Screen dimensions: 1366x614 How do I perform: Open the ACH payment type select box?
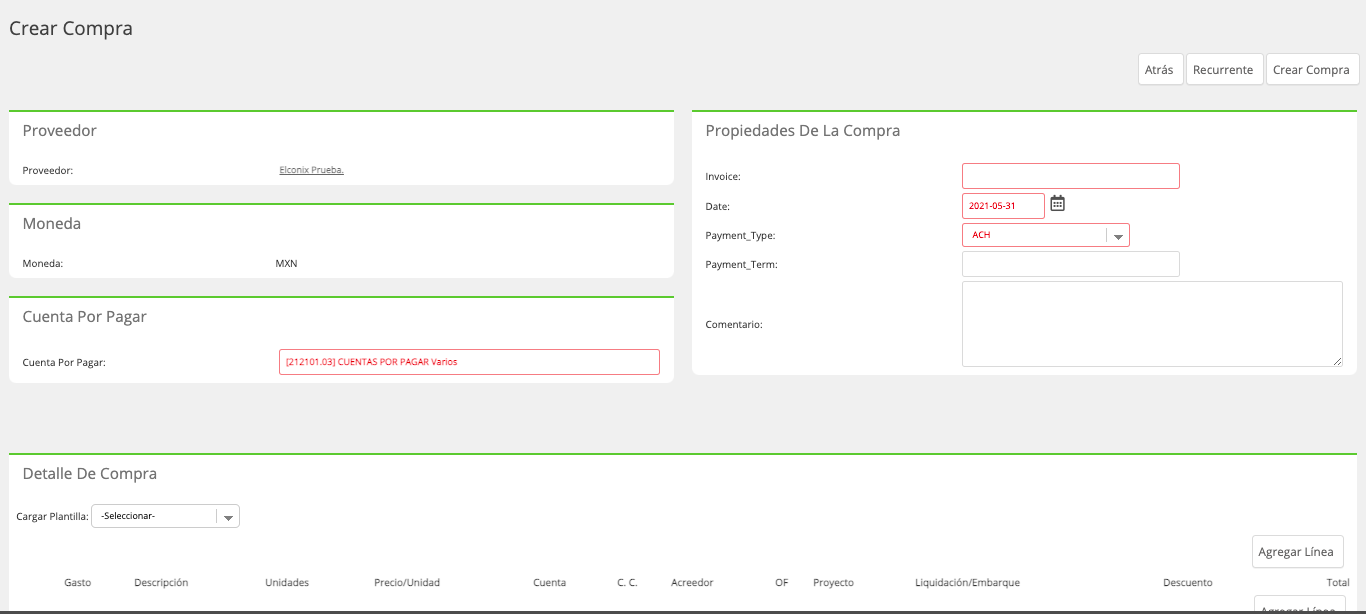1045,235
